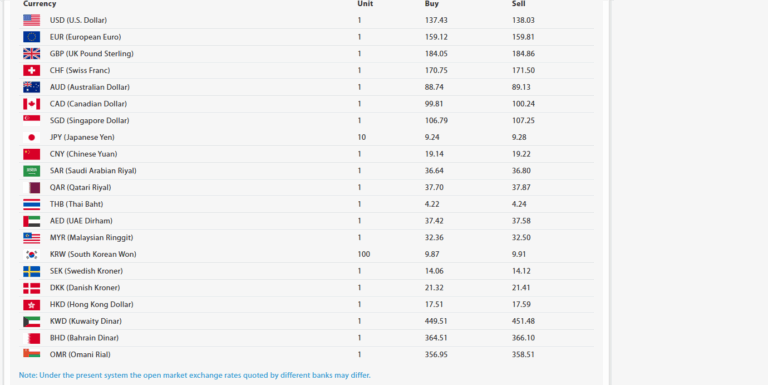Click the Swiss flag icon
This screenshot has height=385, width=768.
pos(31,70)
